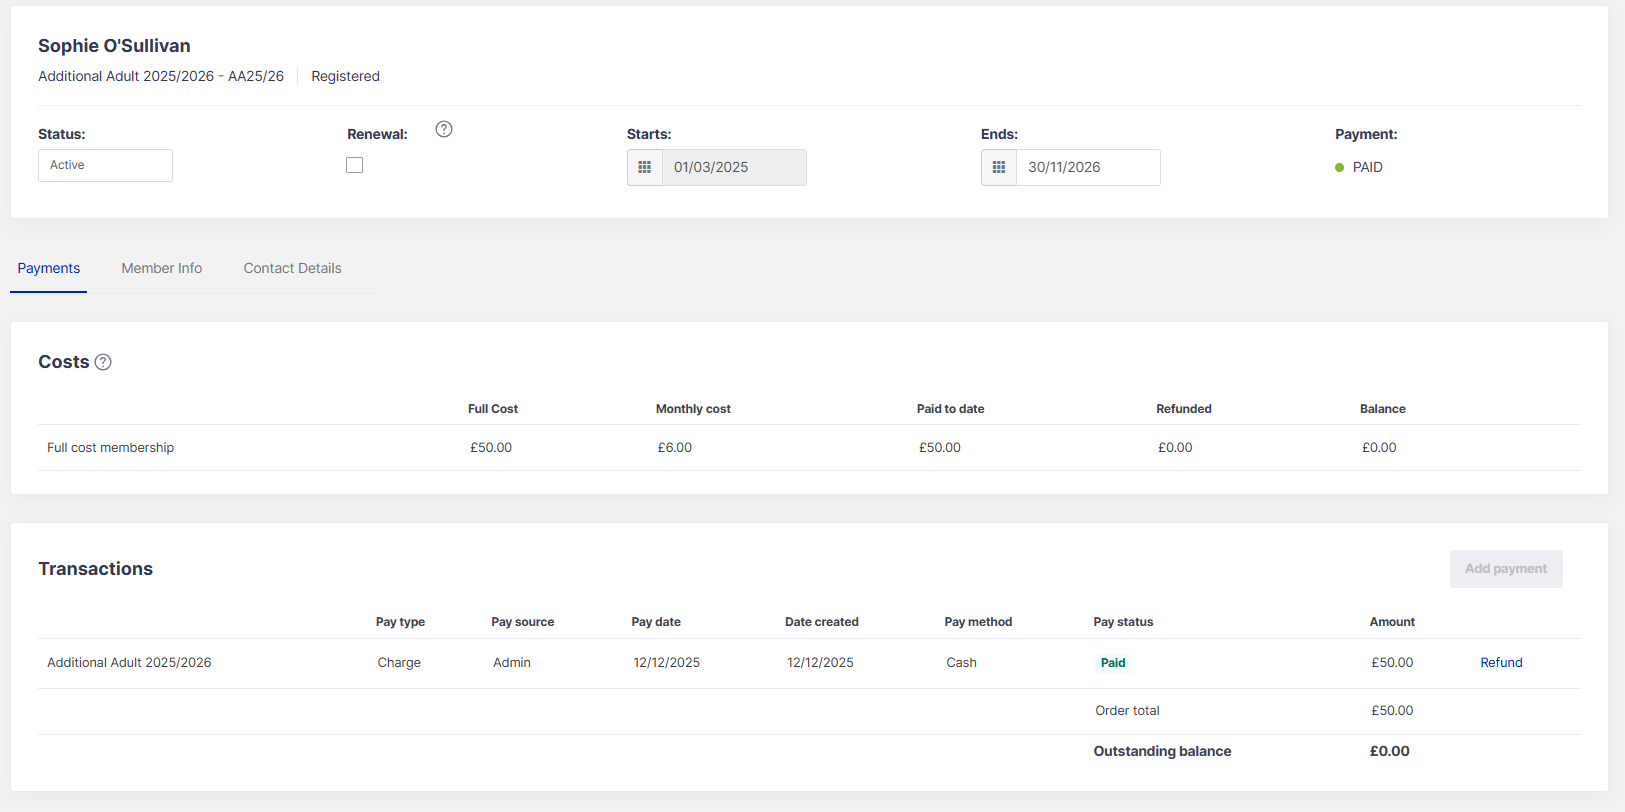1625x812 pixels.
Task: Click the Pay date column header
Action: (x=656, y=622)
